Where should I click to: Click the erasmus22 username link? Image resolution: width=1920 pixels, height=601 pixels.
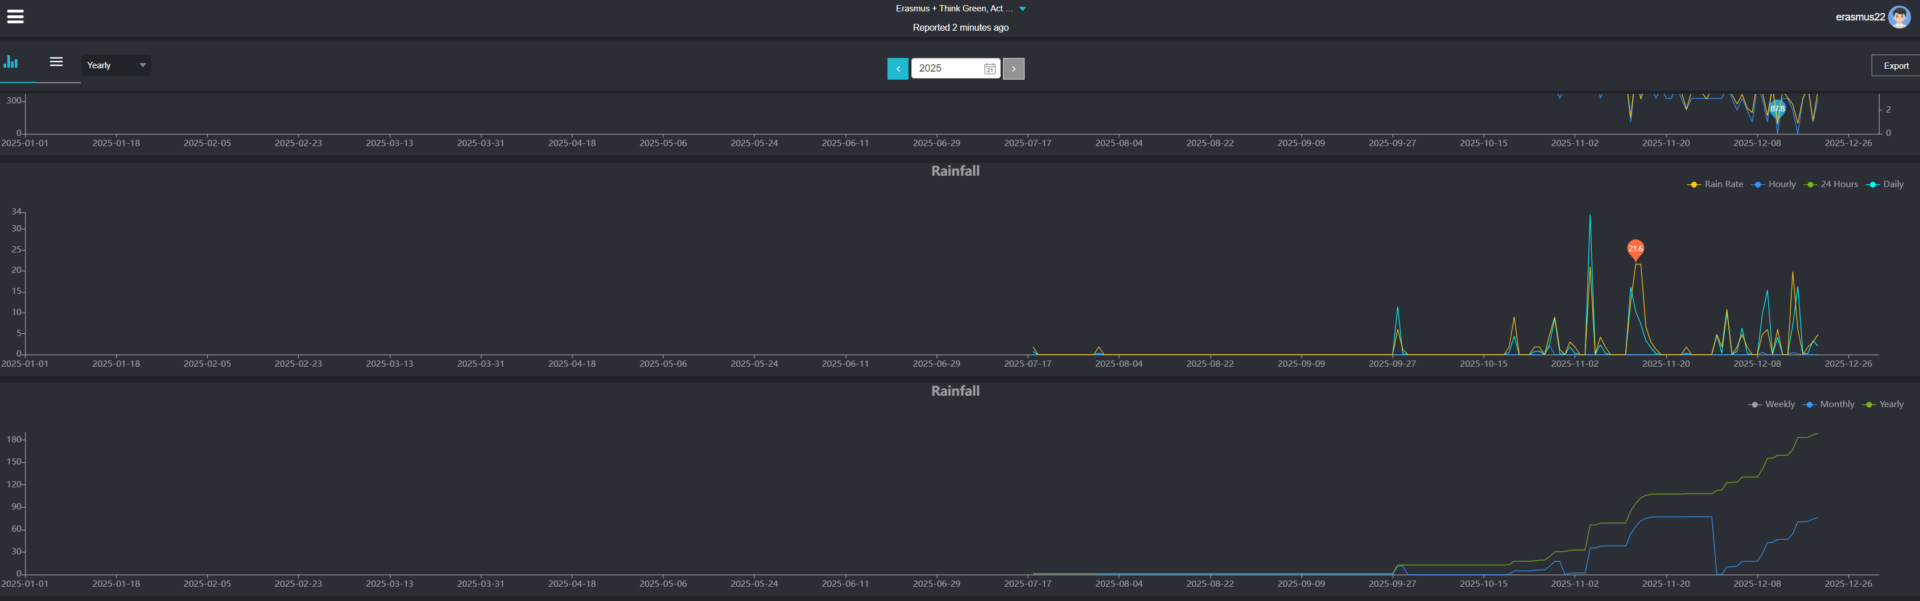point(1859,17)
